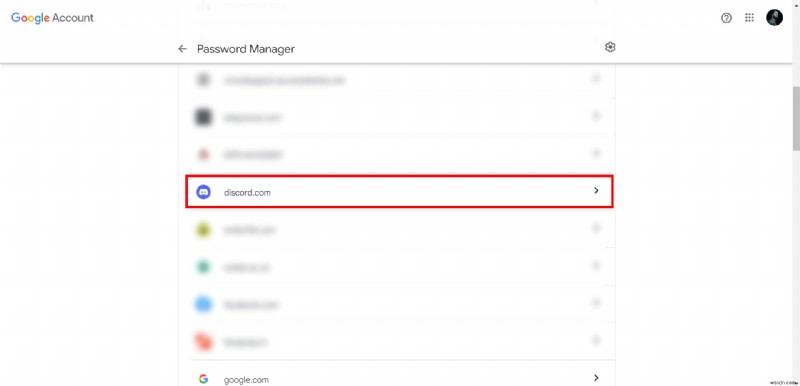This screenshot has width=800, height=386.
Task: Click the Discord logo icon
Action: (x=203, y=192)
